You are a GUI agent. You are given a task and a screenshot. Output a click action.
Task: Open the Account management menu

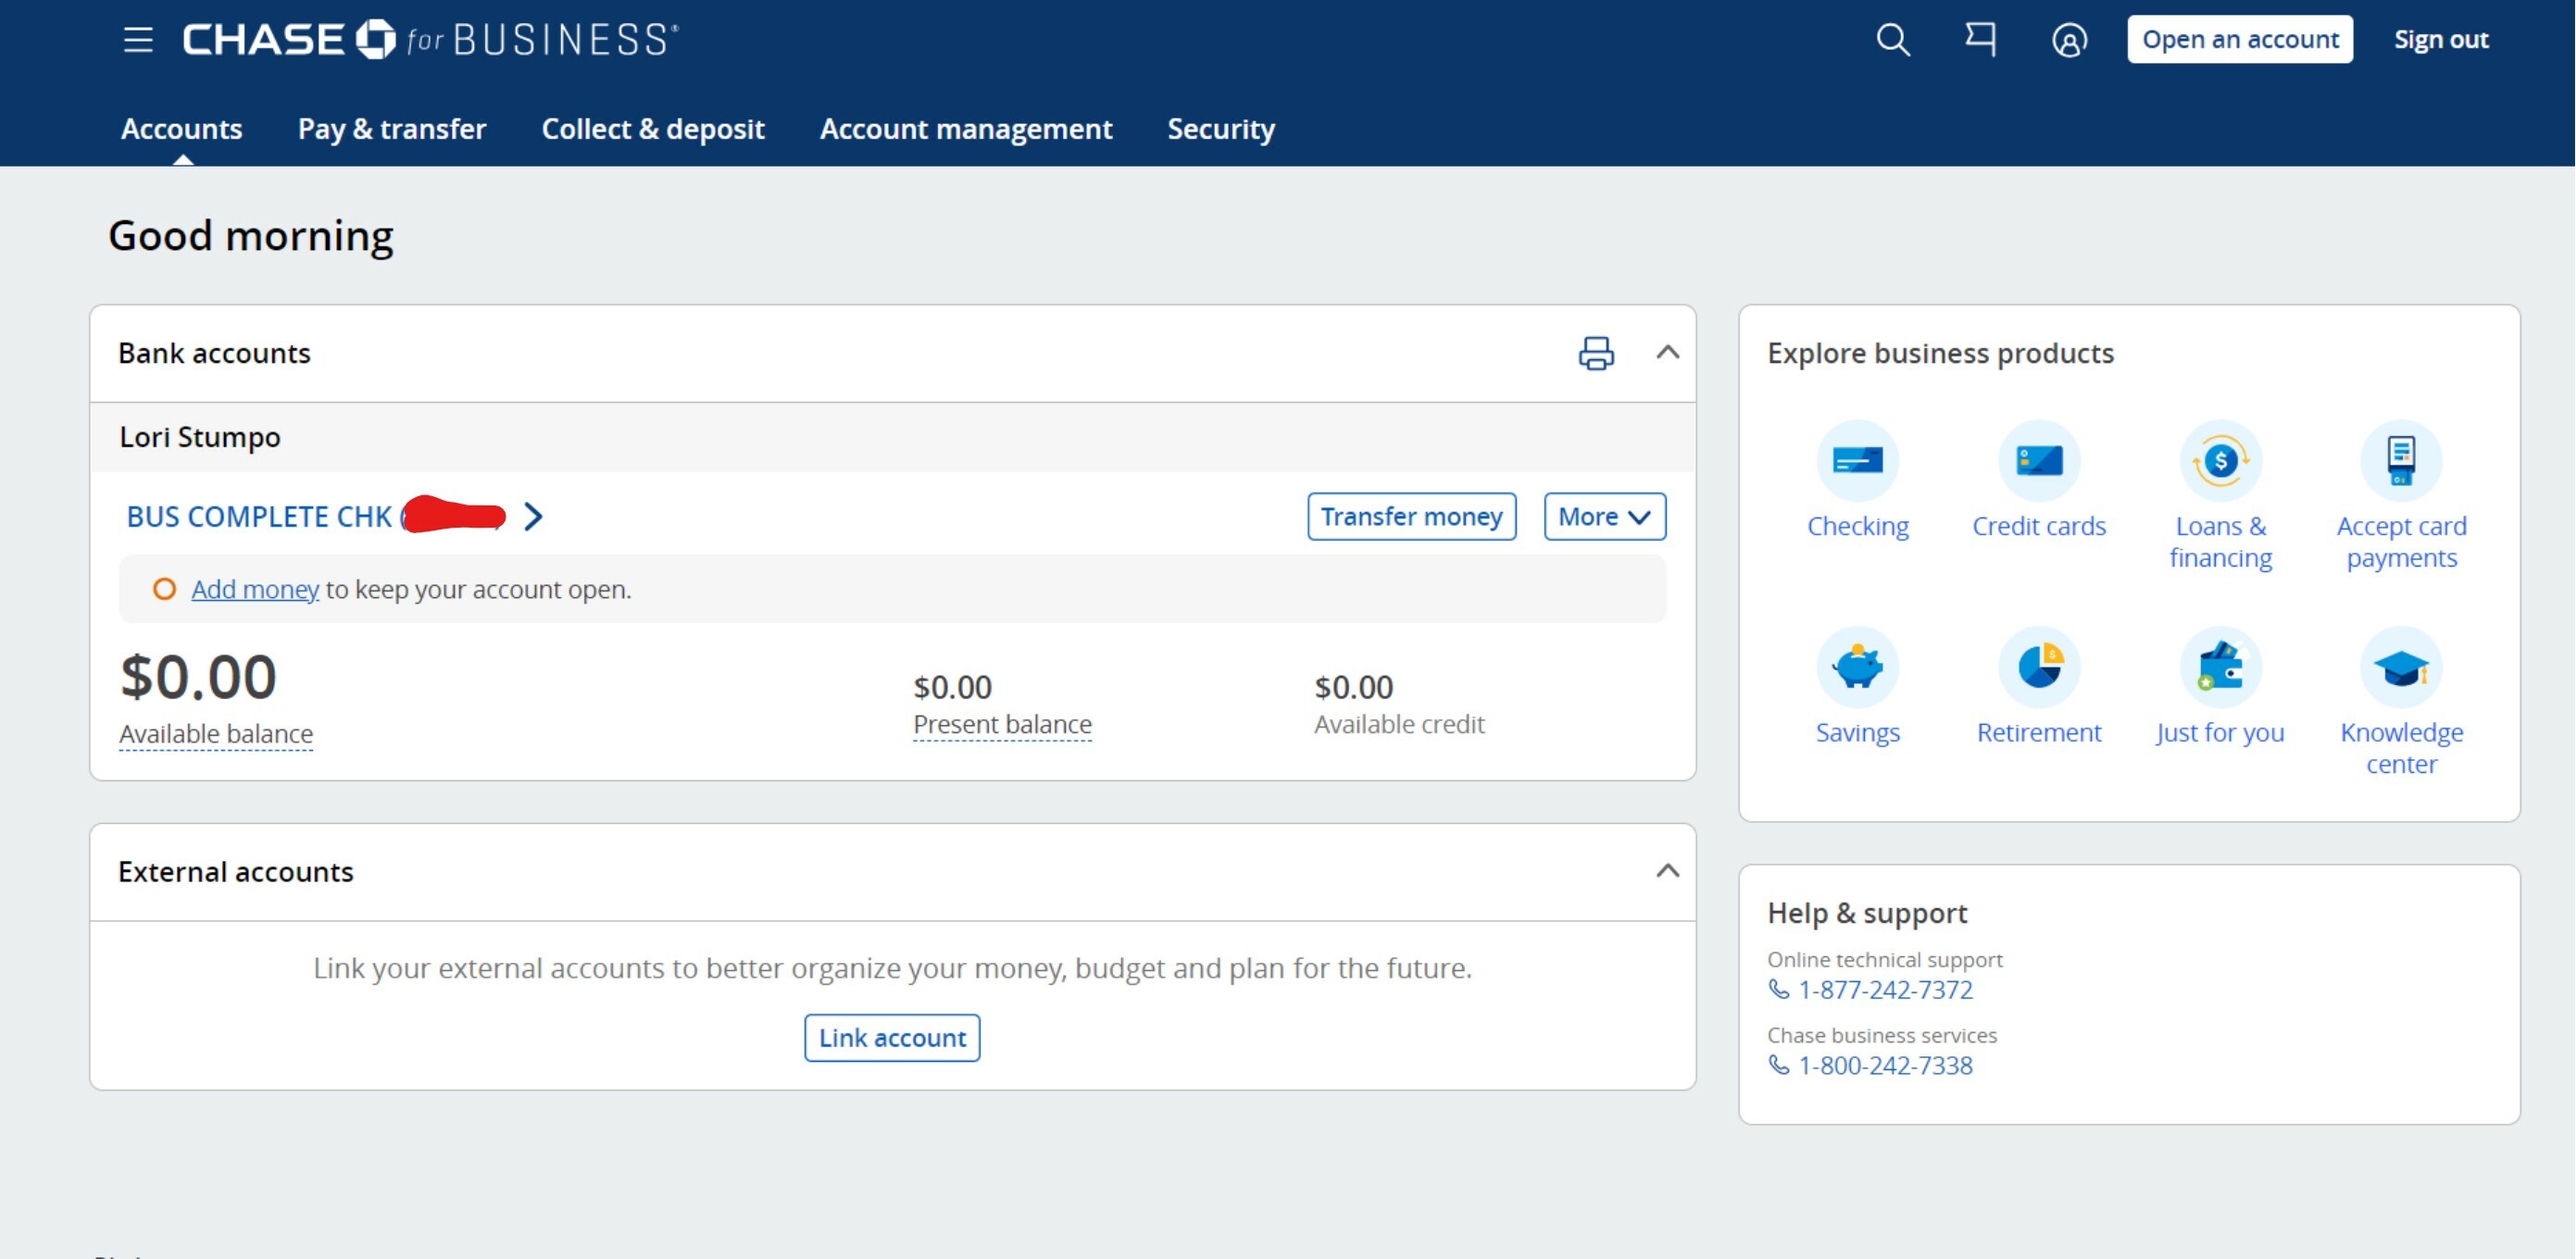tap(966, 129)
